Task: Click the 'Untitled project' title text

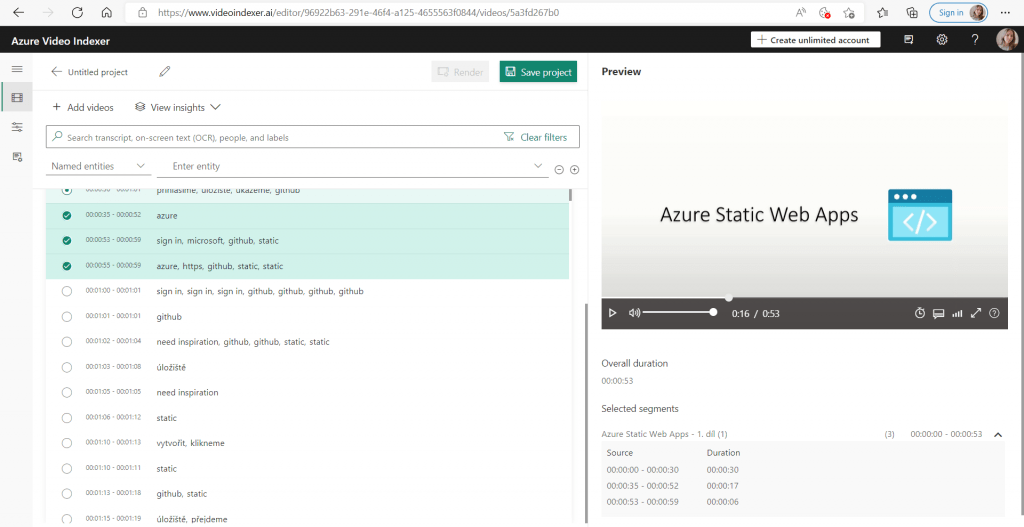Action: (98, 72)
